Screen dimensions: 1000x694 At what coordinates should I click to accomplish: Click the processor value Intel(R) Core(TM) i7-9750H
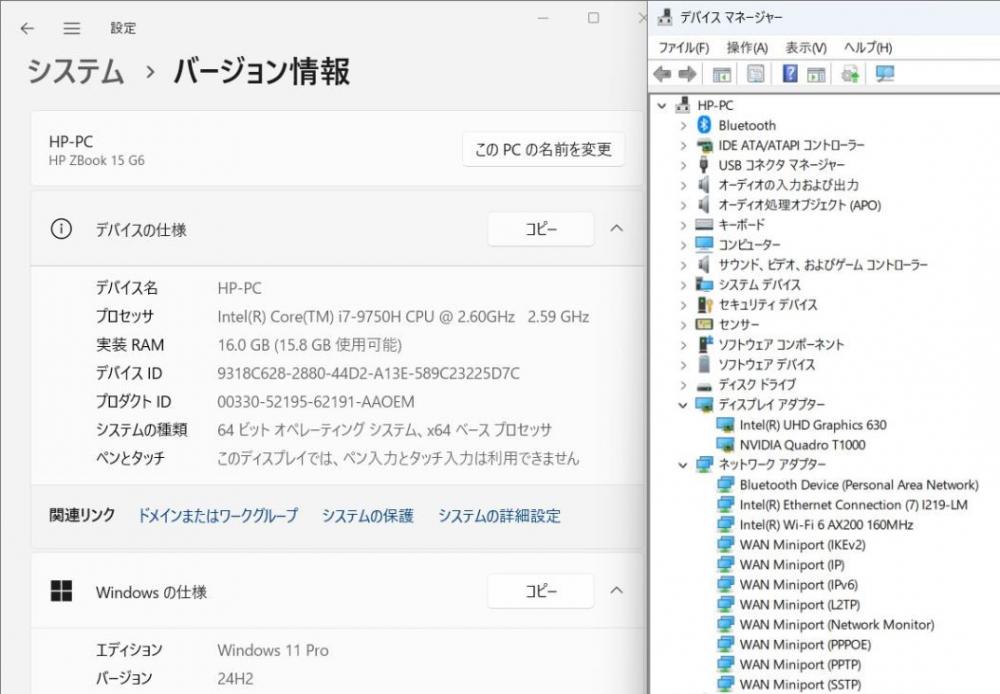pyautogui.click(x=403, y=316)
